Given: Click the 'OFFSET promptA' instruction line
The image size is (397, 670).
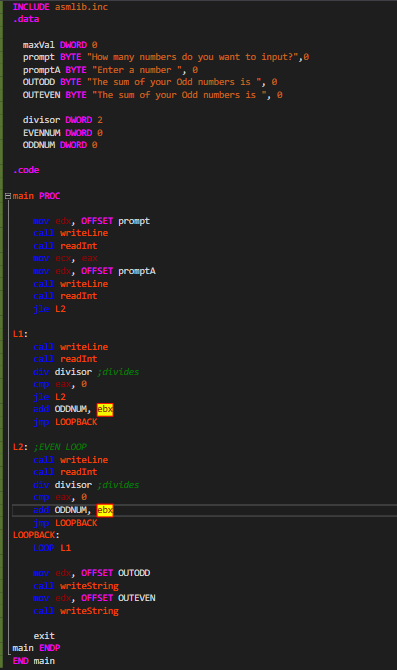Looking at the screenshot, I should 94,271.
